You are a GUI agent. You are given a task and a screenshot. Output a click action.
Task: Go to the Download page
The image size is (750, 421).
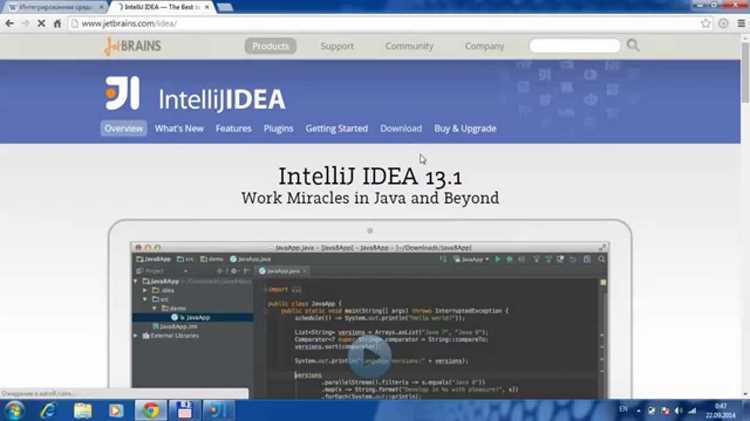point(401,128)
